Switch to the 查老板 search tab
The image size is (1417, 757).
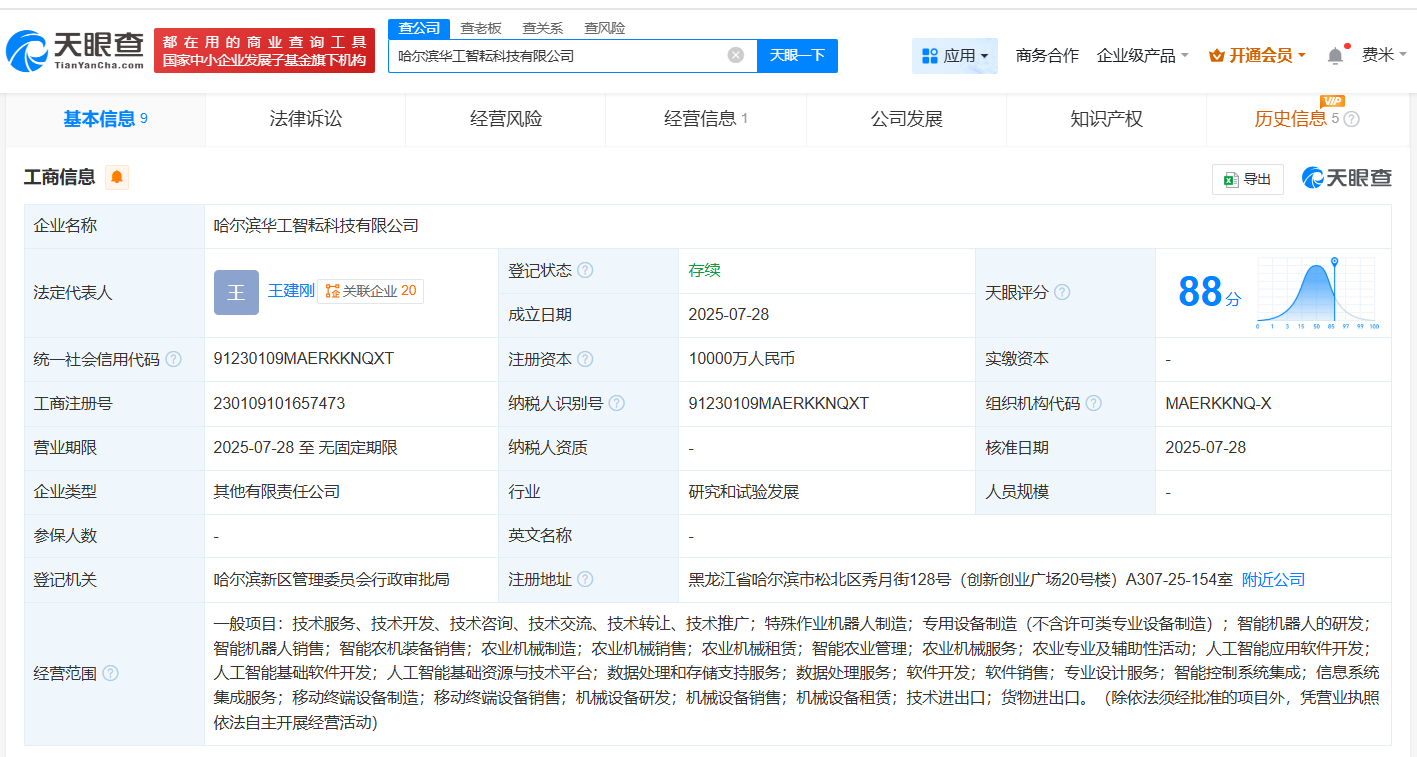coord(482,28)
